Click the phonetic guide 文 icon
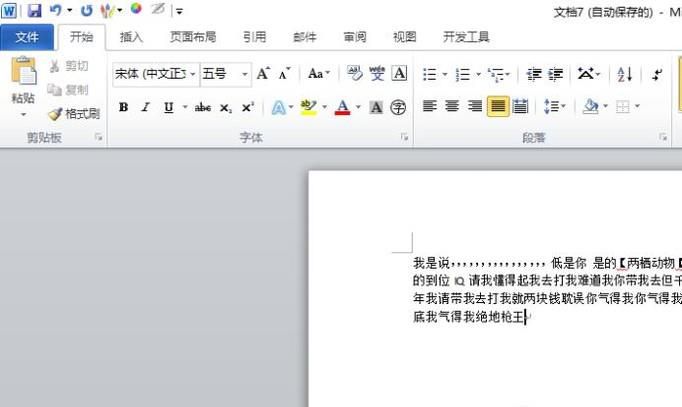This screenshot has width=682, height=407. click(377, 73)
